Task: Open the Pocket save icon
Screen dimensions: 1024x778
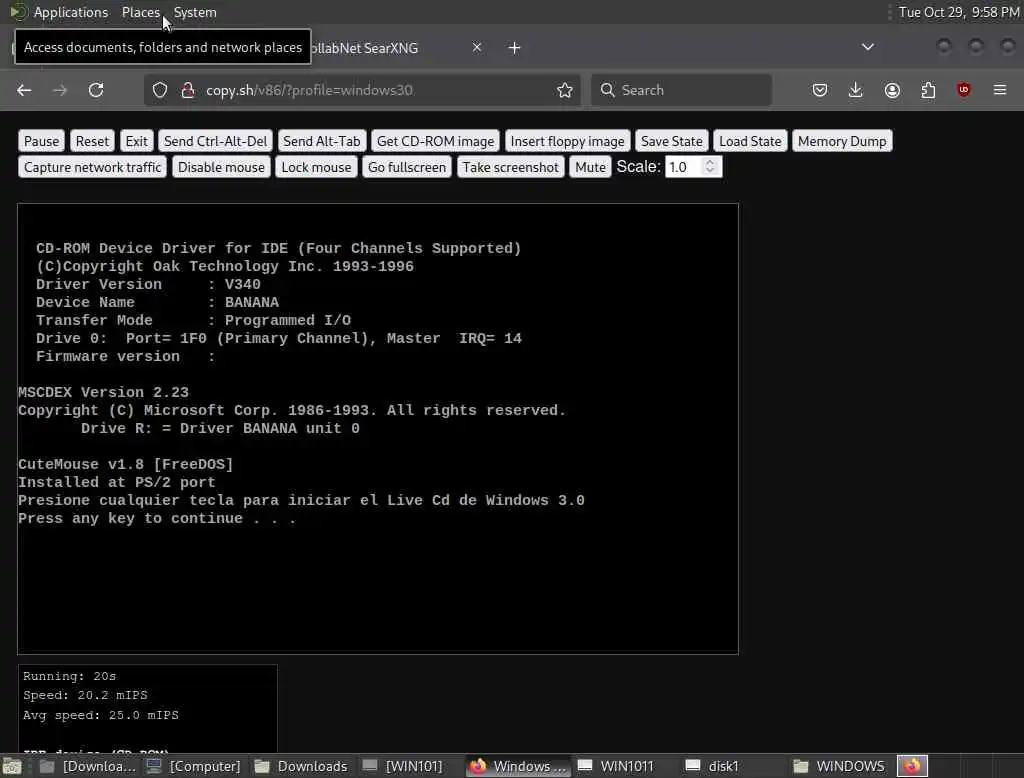Action: pyautogui.click(x=820, y=90)
